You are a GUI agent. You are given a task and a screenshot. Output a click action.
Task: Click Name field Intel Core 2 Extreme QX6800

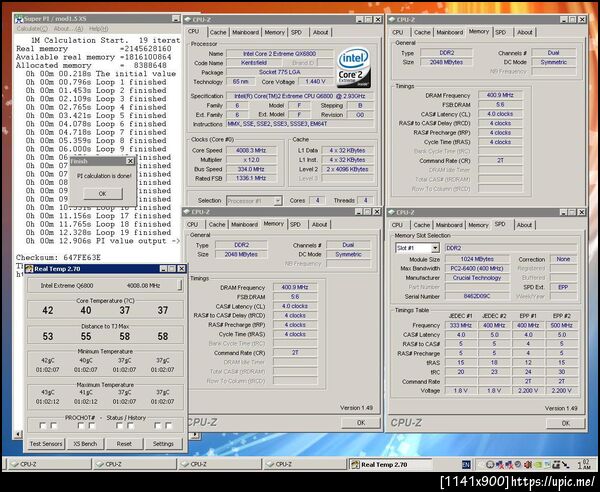(x=279, y=54)
